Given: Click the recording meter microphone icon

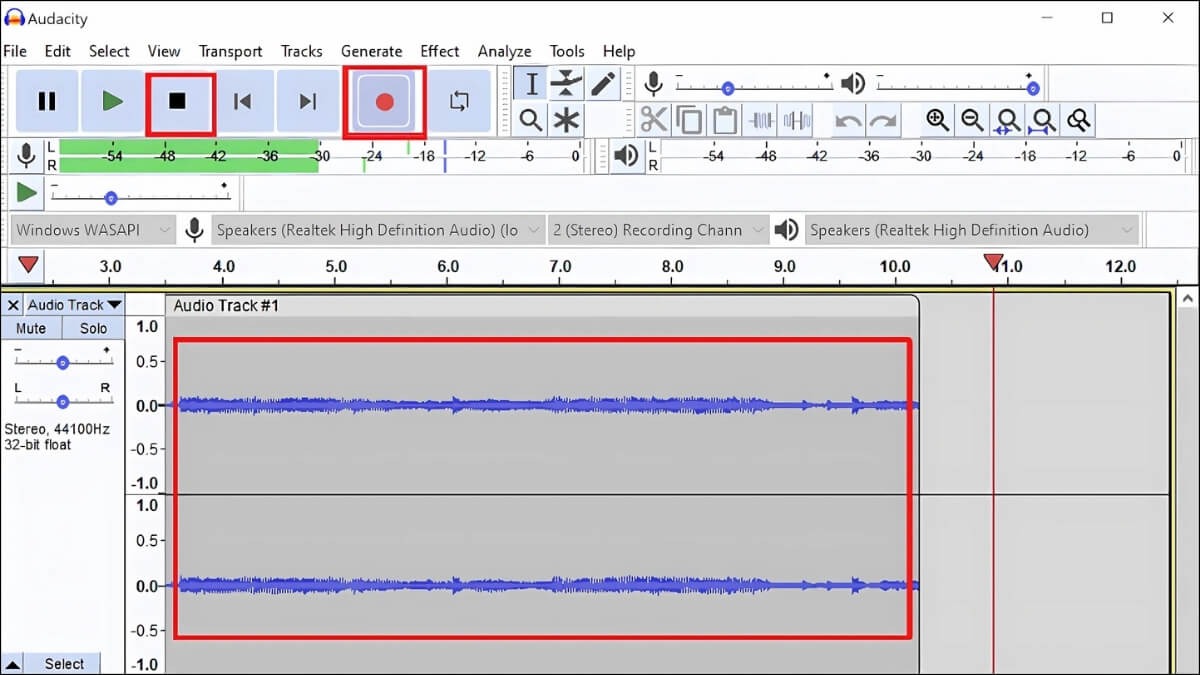Looking at the screenshot, I should click(27, 155).
